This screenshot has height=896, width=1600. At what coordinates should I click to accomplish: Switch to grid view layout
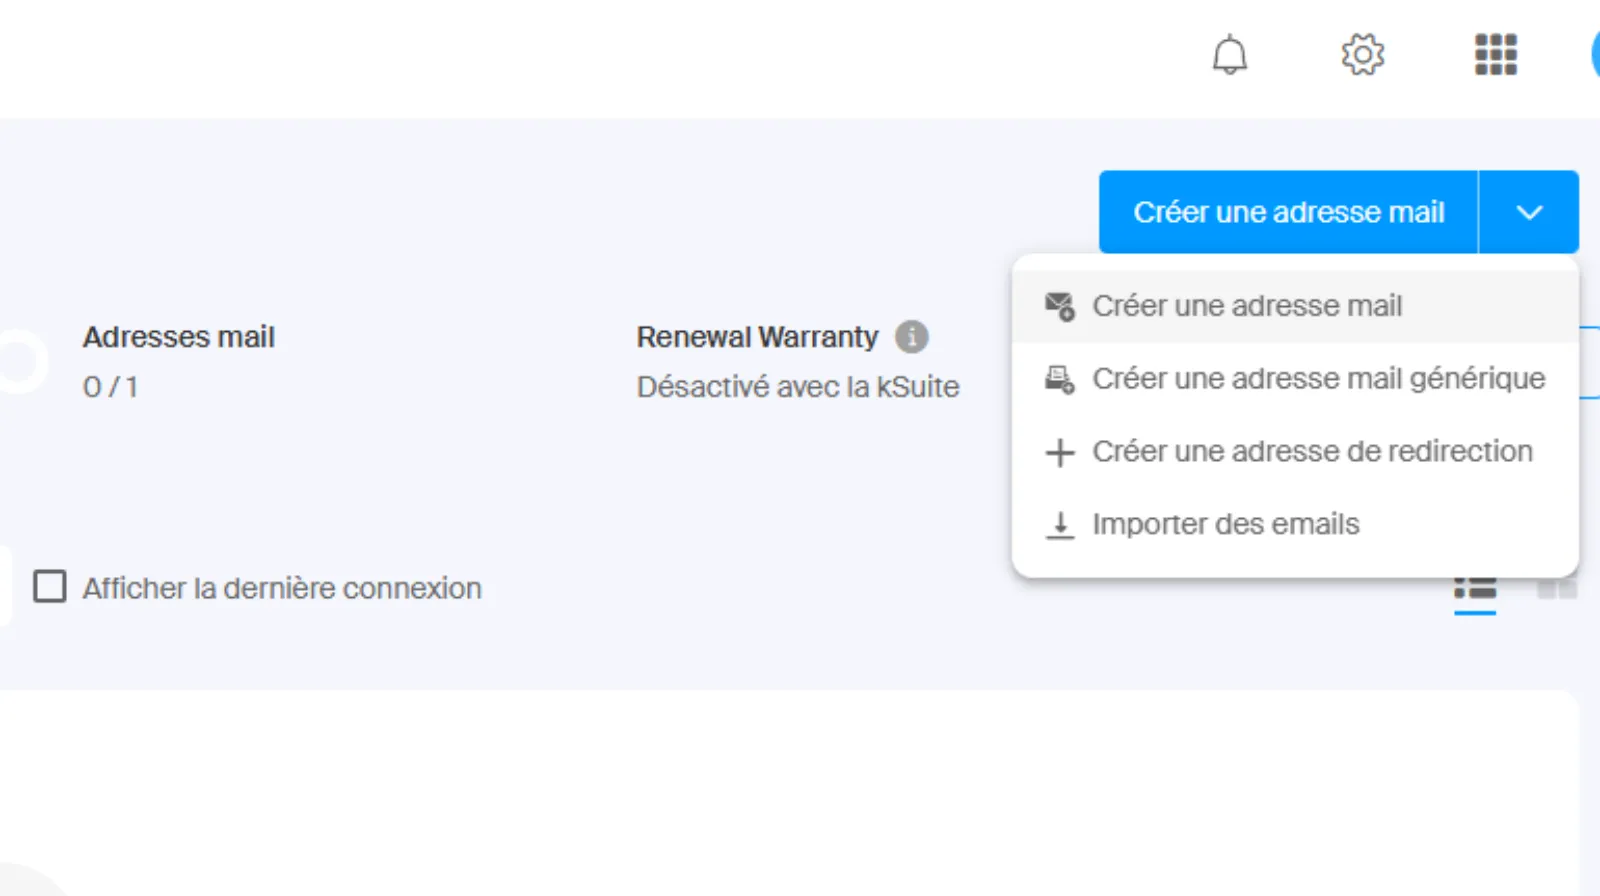pyautogui.click(x=1556, y=589)
